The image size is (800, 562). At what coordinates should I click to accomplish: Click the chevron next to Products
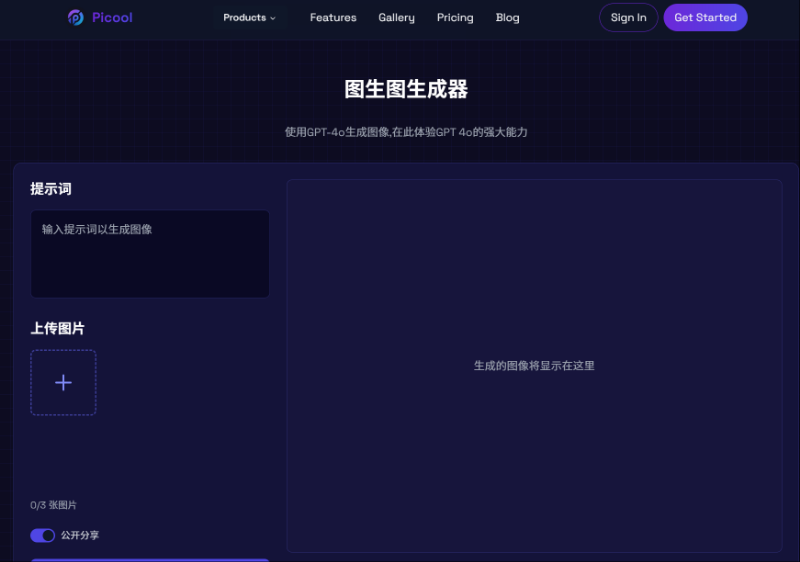point(273,18)
